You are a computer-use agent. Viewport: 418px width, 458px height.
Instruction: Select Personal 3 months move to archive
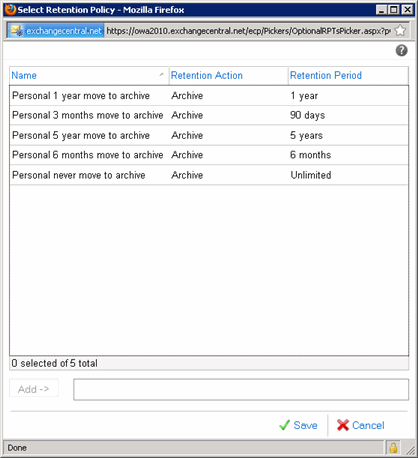pos(209,115)
